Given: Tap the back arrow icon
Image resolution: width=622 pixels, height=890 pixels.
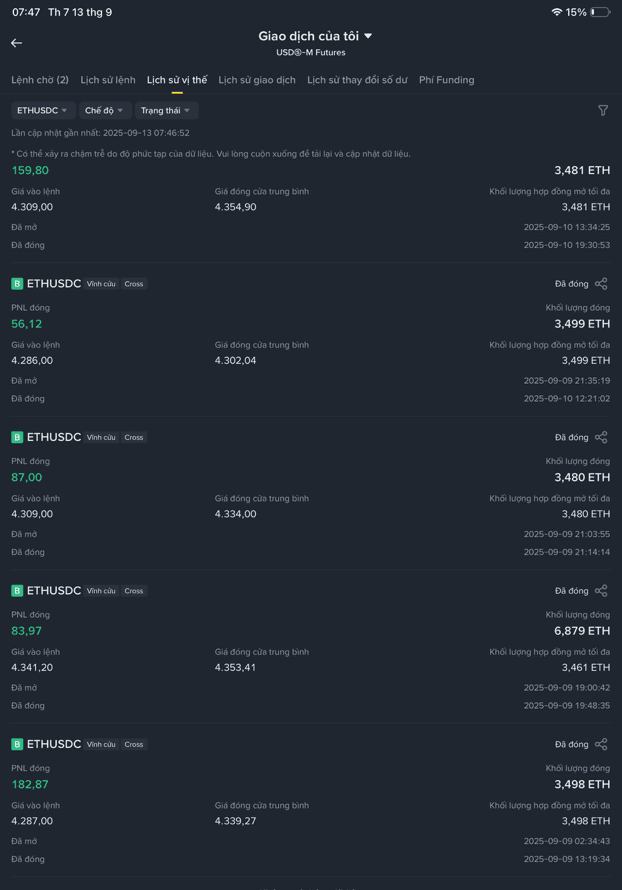Looking at the screenshot, I should pyautogui.click(x=16, y=43).
